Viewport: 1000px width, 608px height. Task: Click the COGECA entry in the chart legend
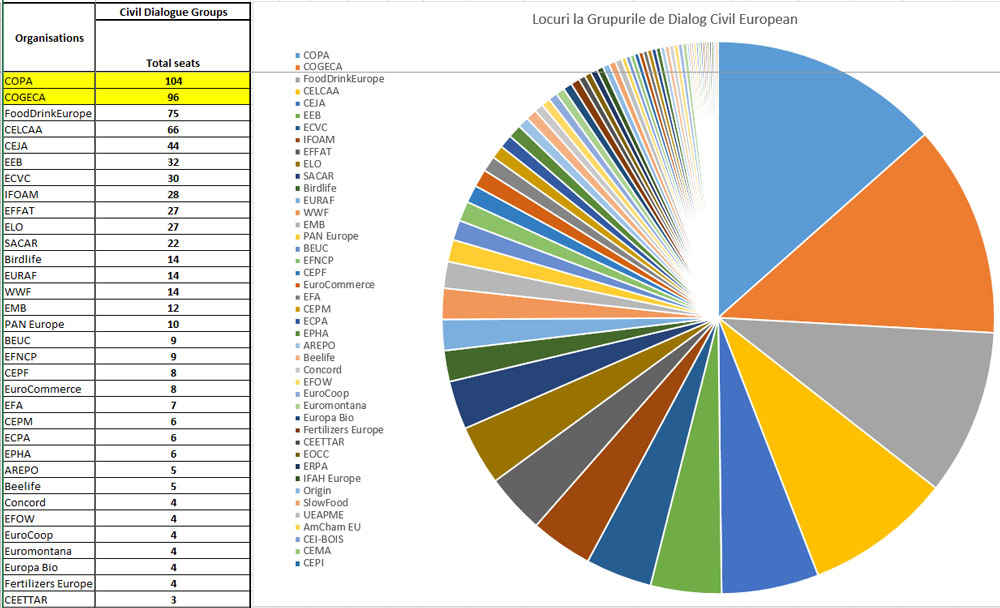(x=318, y=66)
